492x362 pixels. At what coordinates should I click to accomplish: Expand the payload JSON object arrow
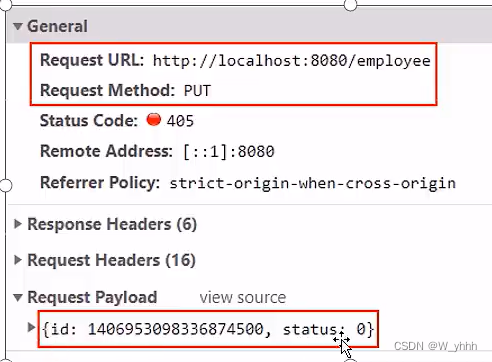(31, 327)
